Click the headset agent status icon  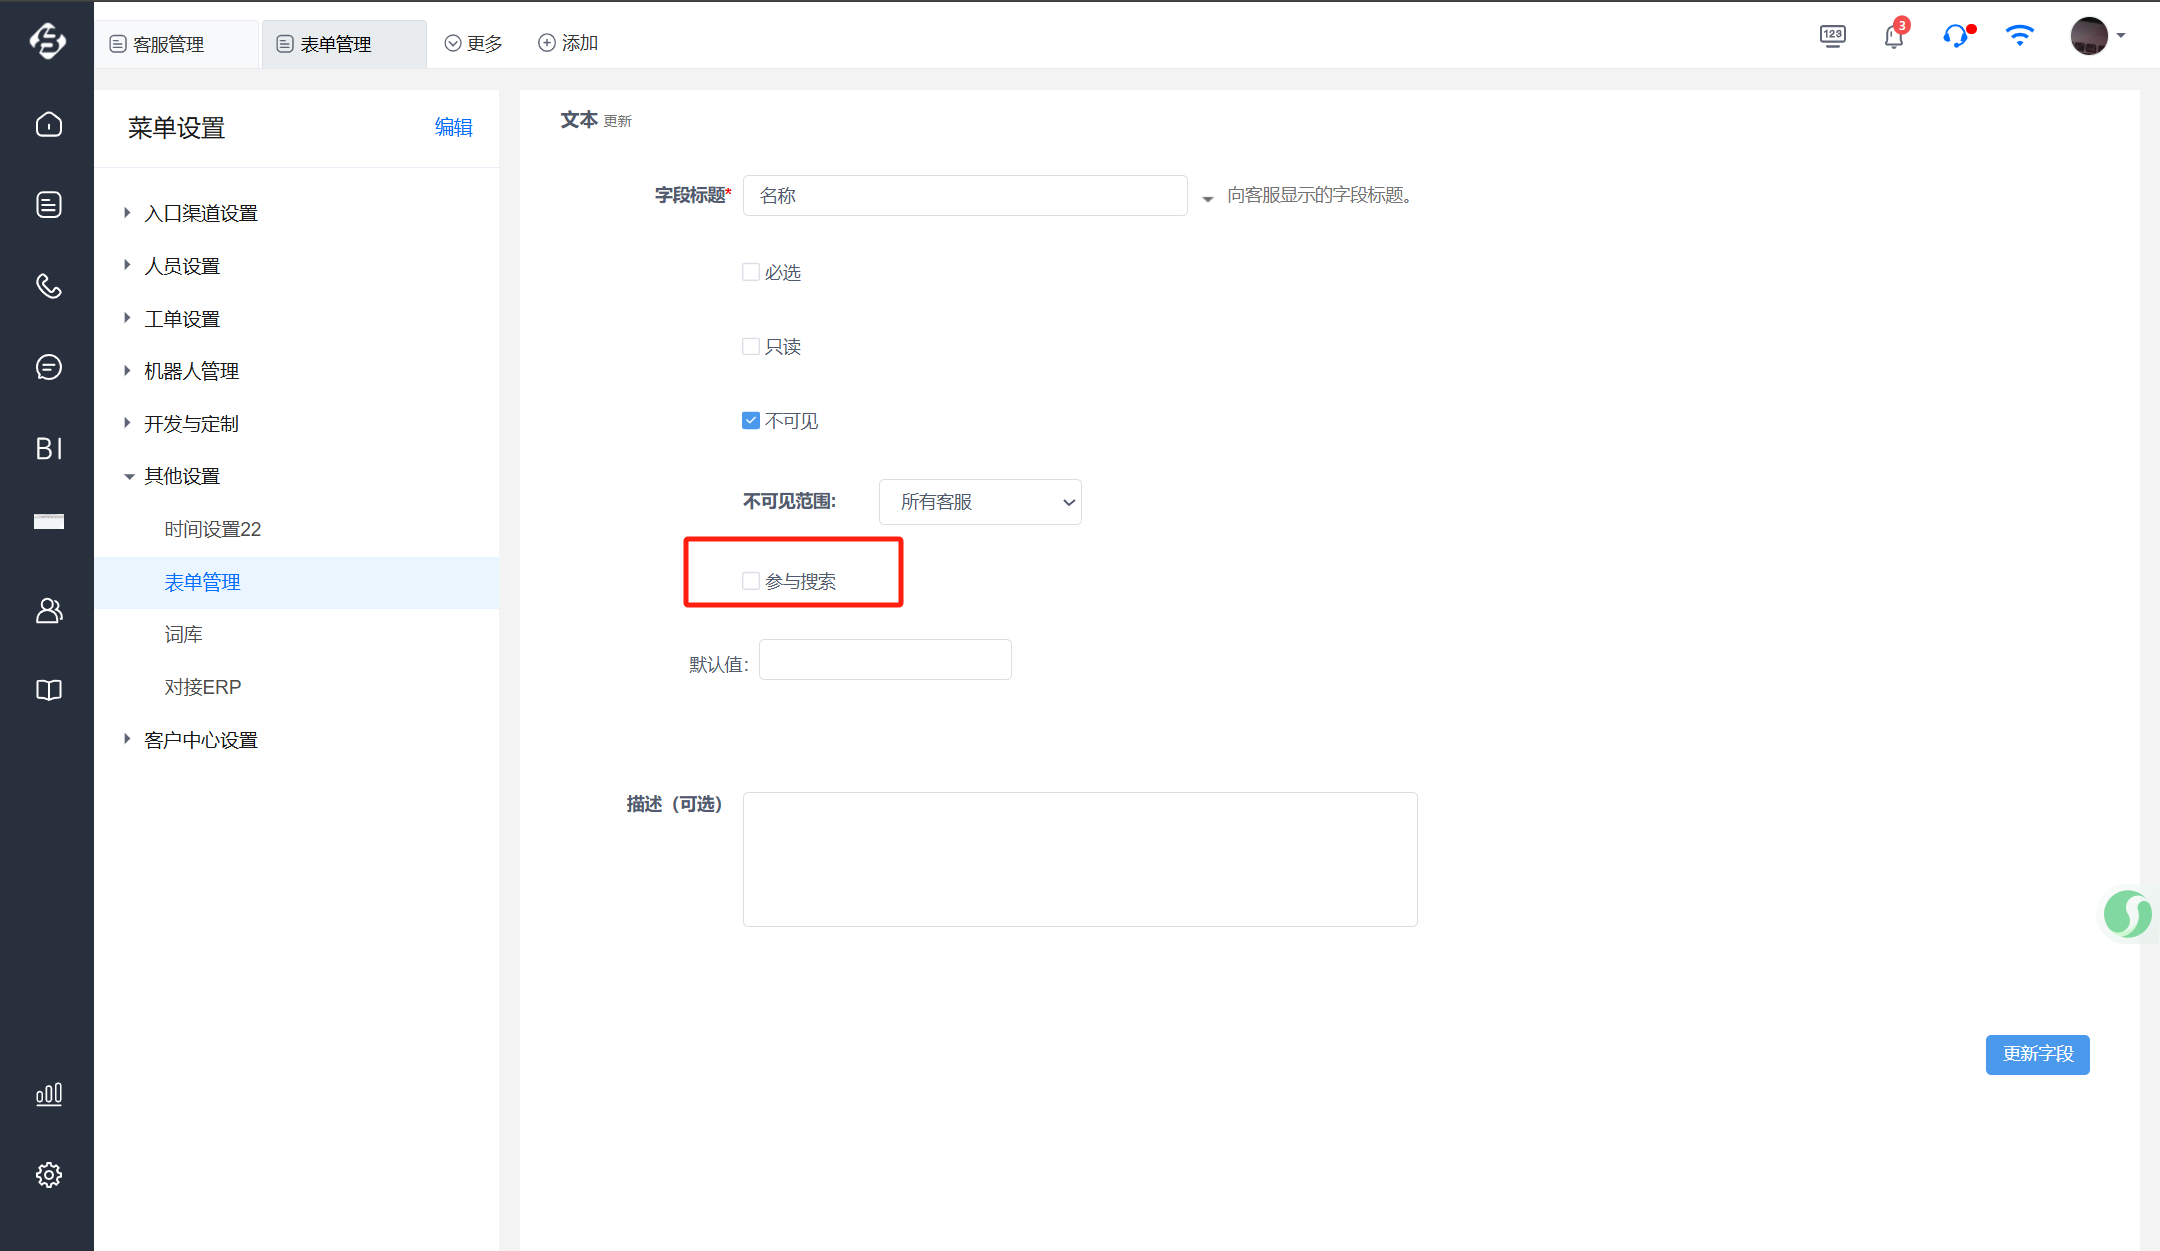coord(1958,36)
